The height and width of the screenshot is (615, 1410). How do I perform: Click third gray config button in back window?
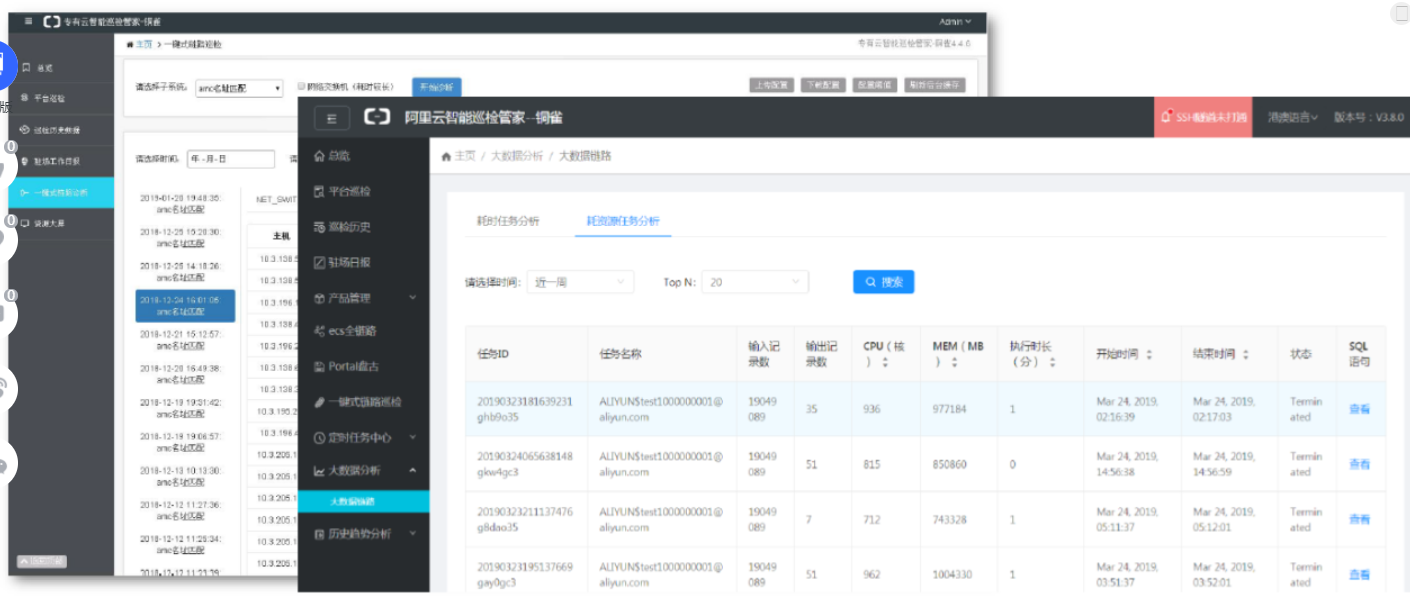874,85
